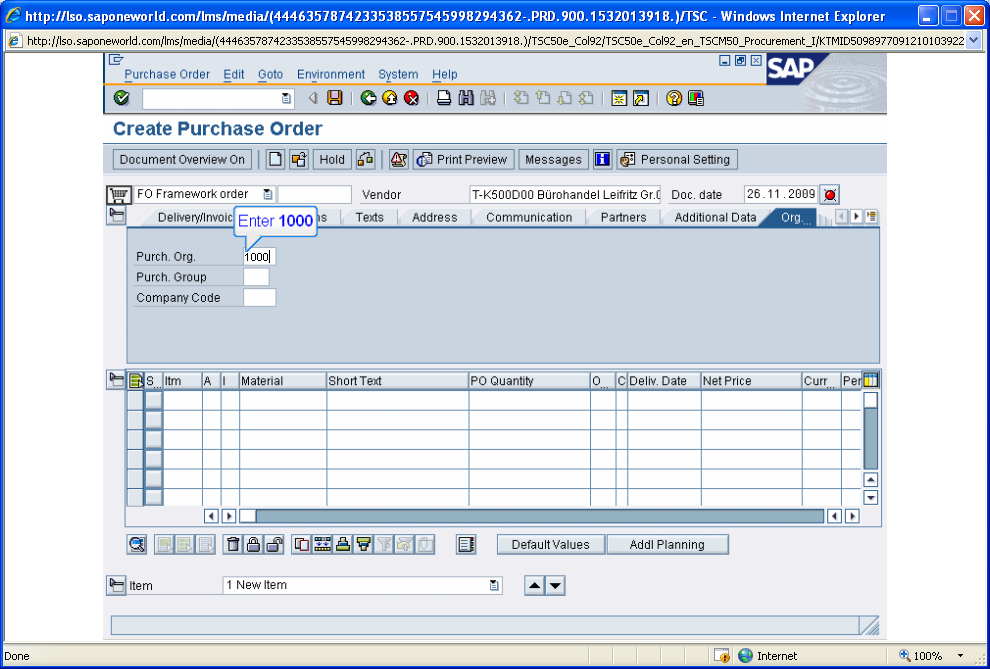Expand the browser address bar dropdown
This screenshot has height=669, width=990.
973,41
